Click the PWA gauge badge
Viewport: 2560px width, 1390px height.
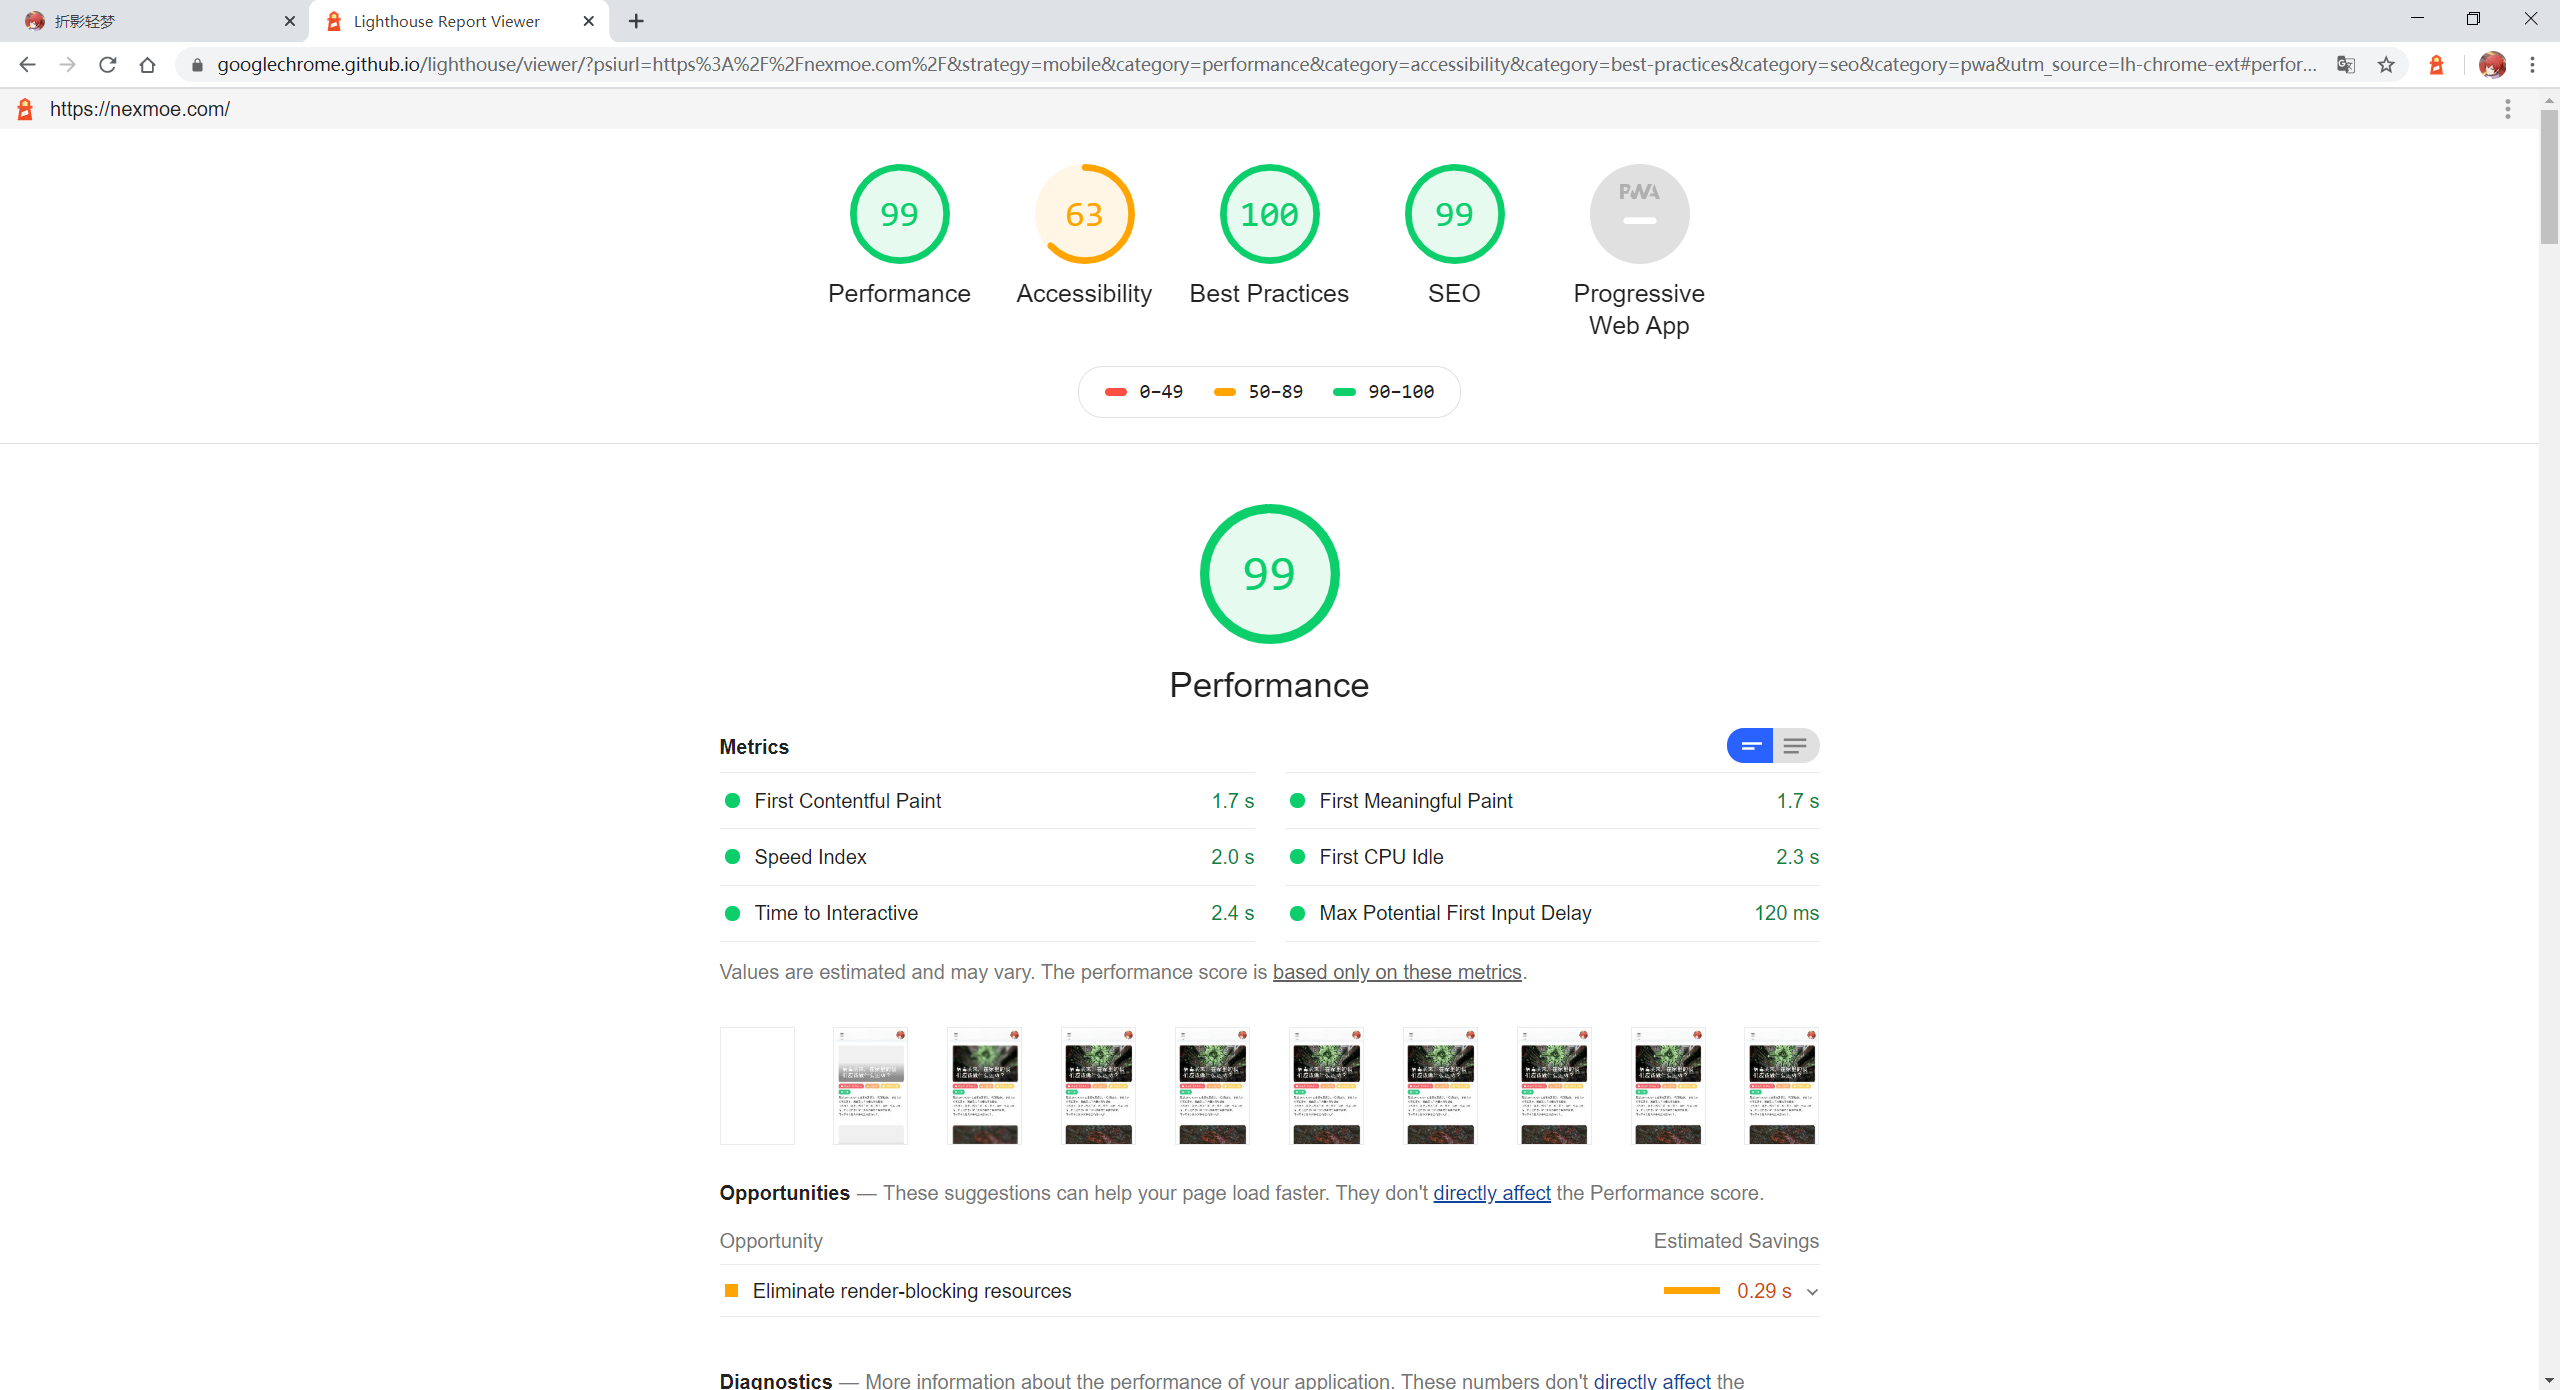(1638, 214)
